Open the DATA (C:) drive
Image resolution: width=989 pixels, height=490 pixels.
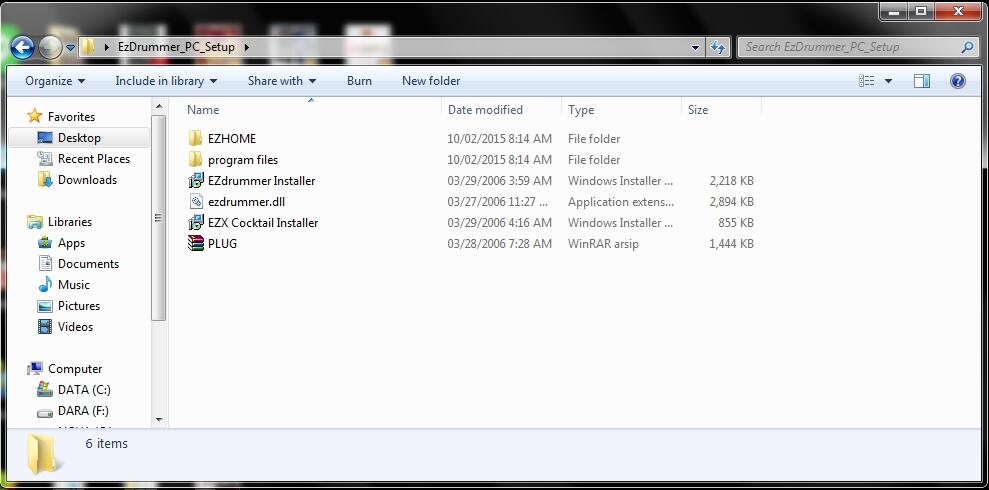[84, 390]
